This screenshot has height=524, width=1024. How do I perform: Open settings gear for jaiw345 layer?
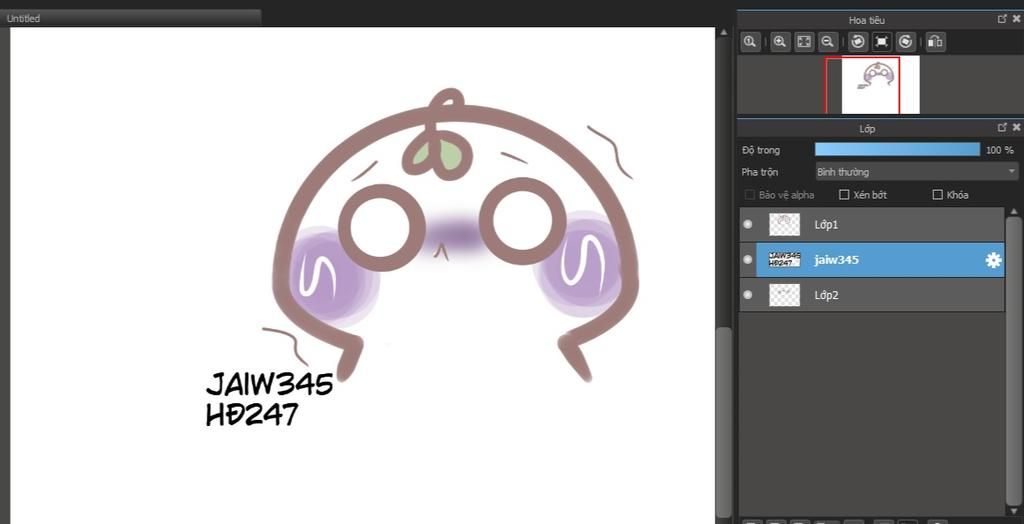[x=993, y=260]
